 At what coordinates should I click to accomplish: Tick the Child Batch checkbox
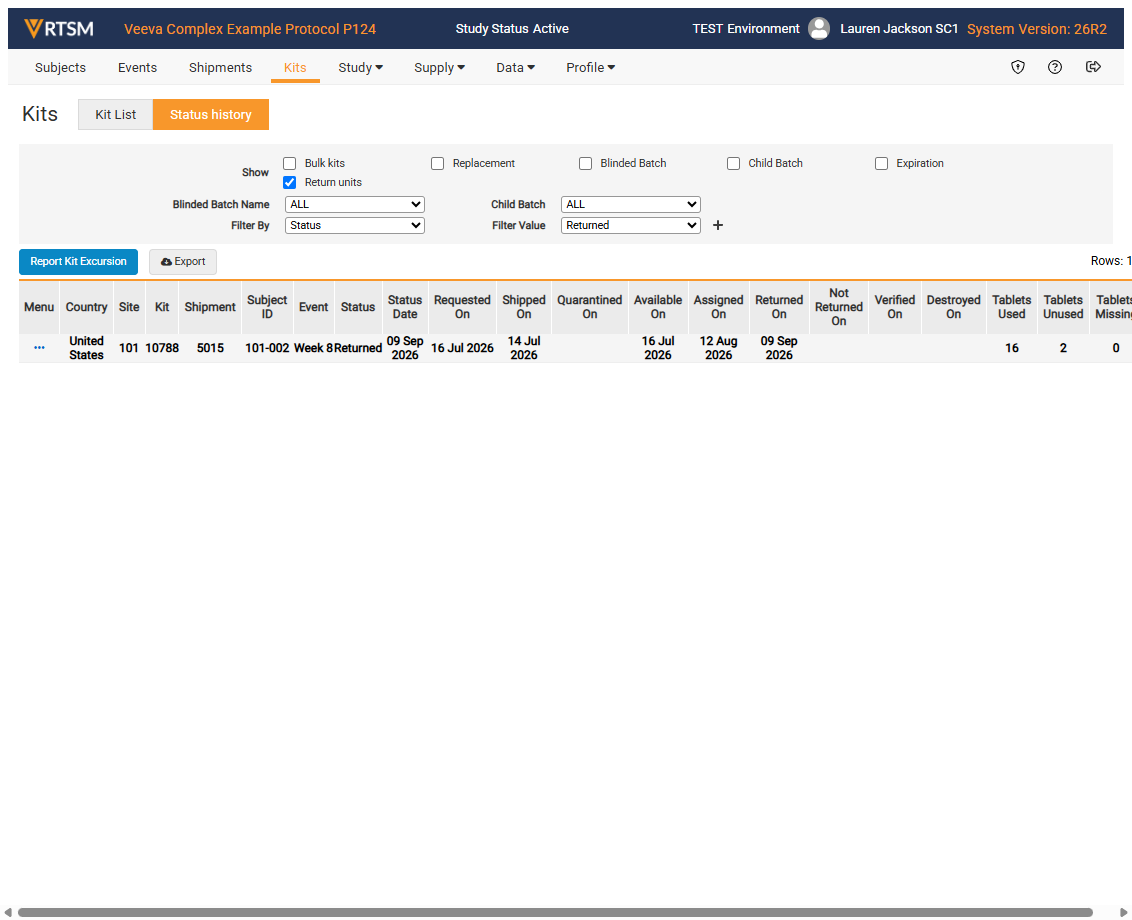click(733, 163)
